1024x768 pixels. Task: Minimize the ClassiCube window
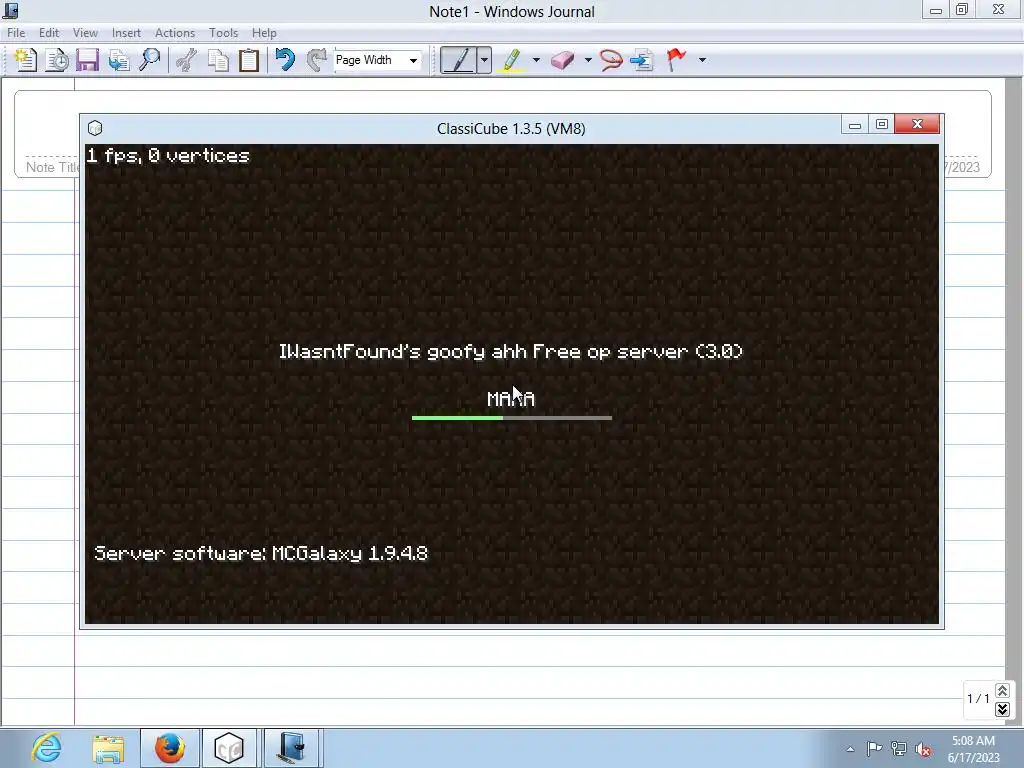pos(854,124)
